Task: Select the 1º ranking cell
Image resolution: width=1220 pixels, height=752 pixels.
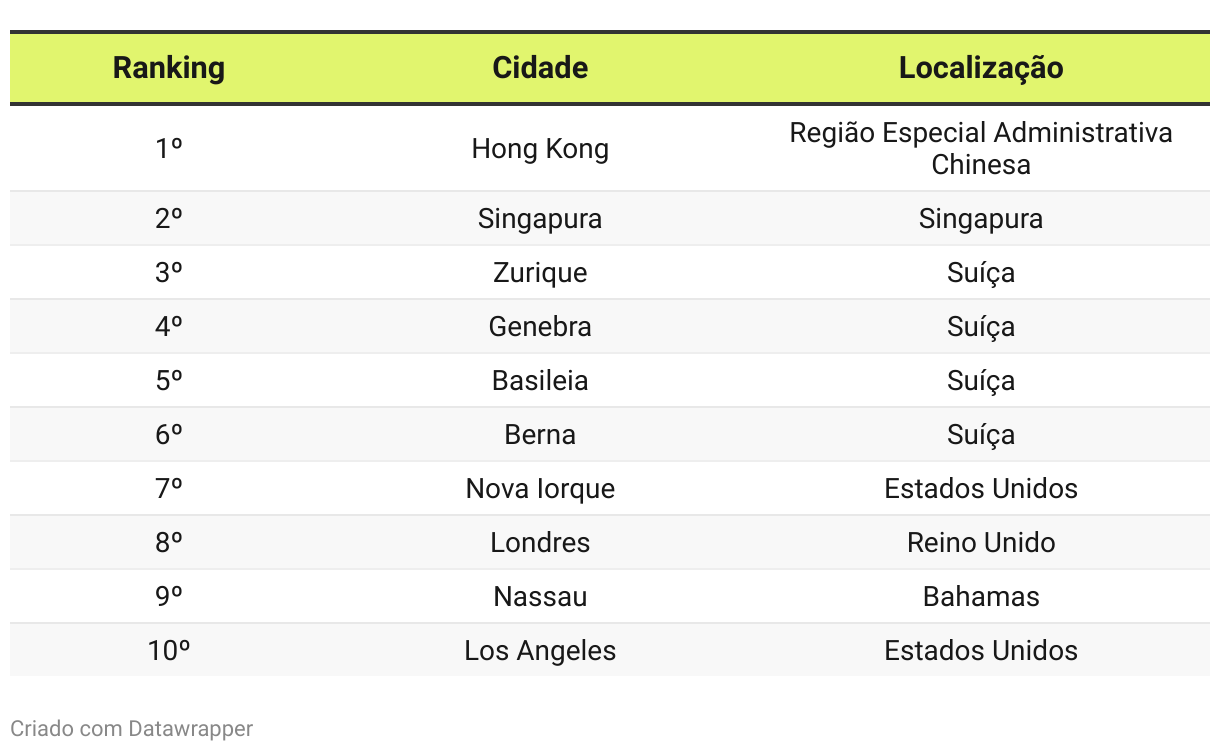Action: point(169,149)
